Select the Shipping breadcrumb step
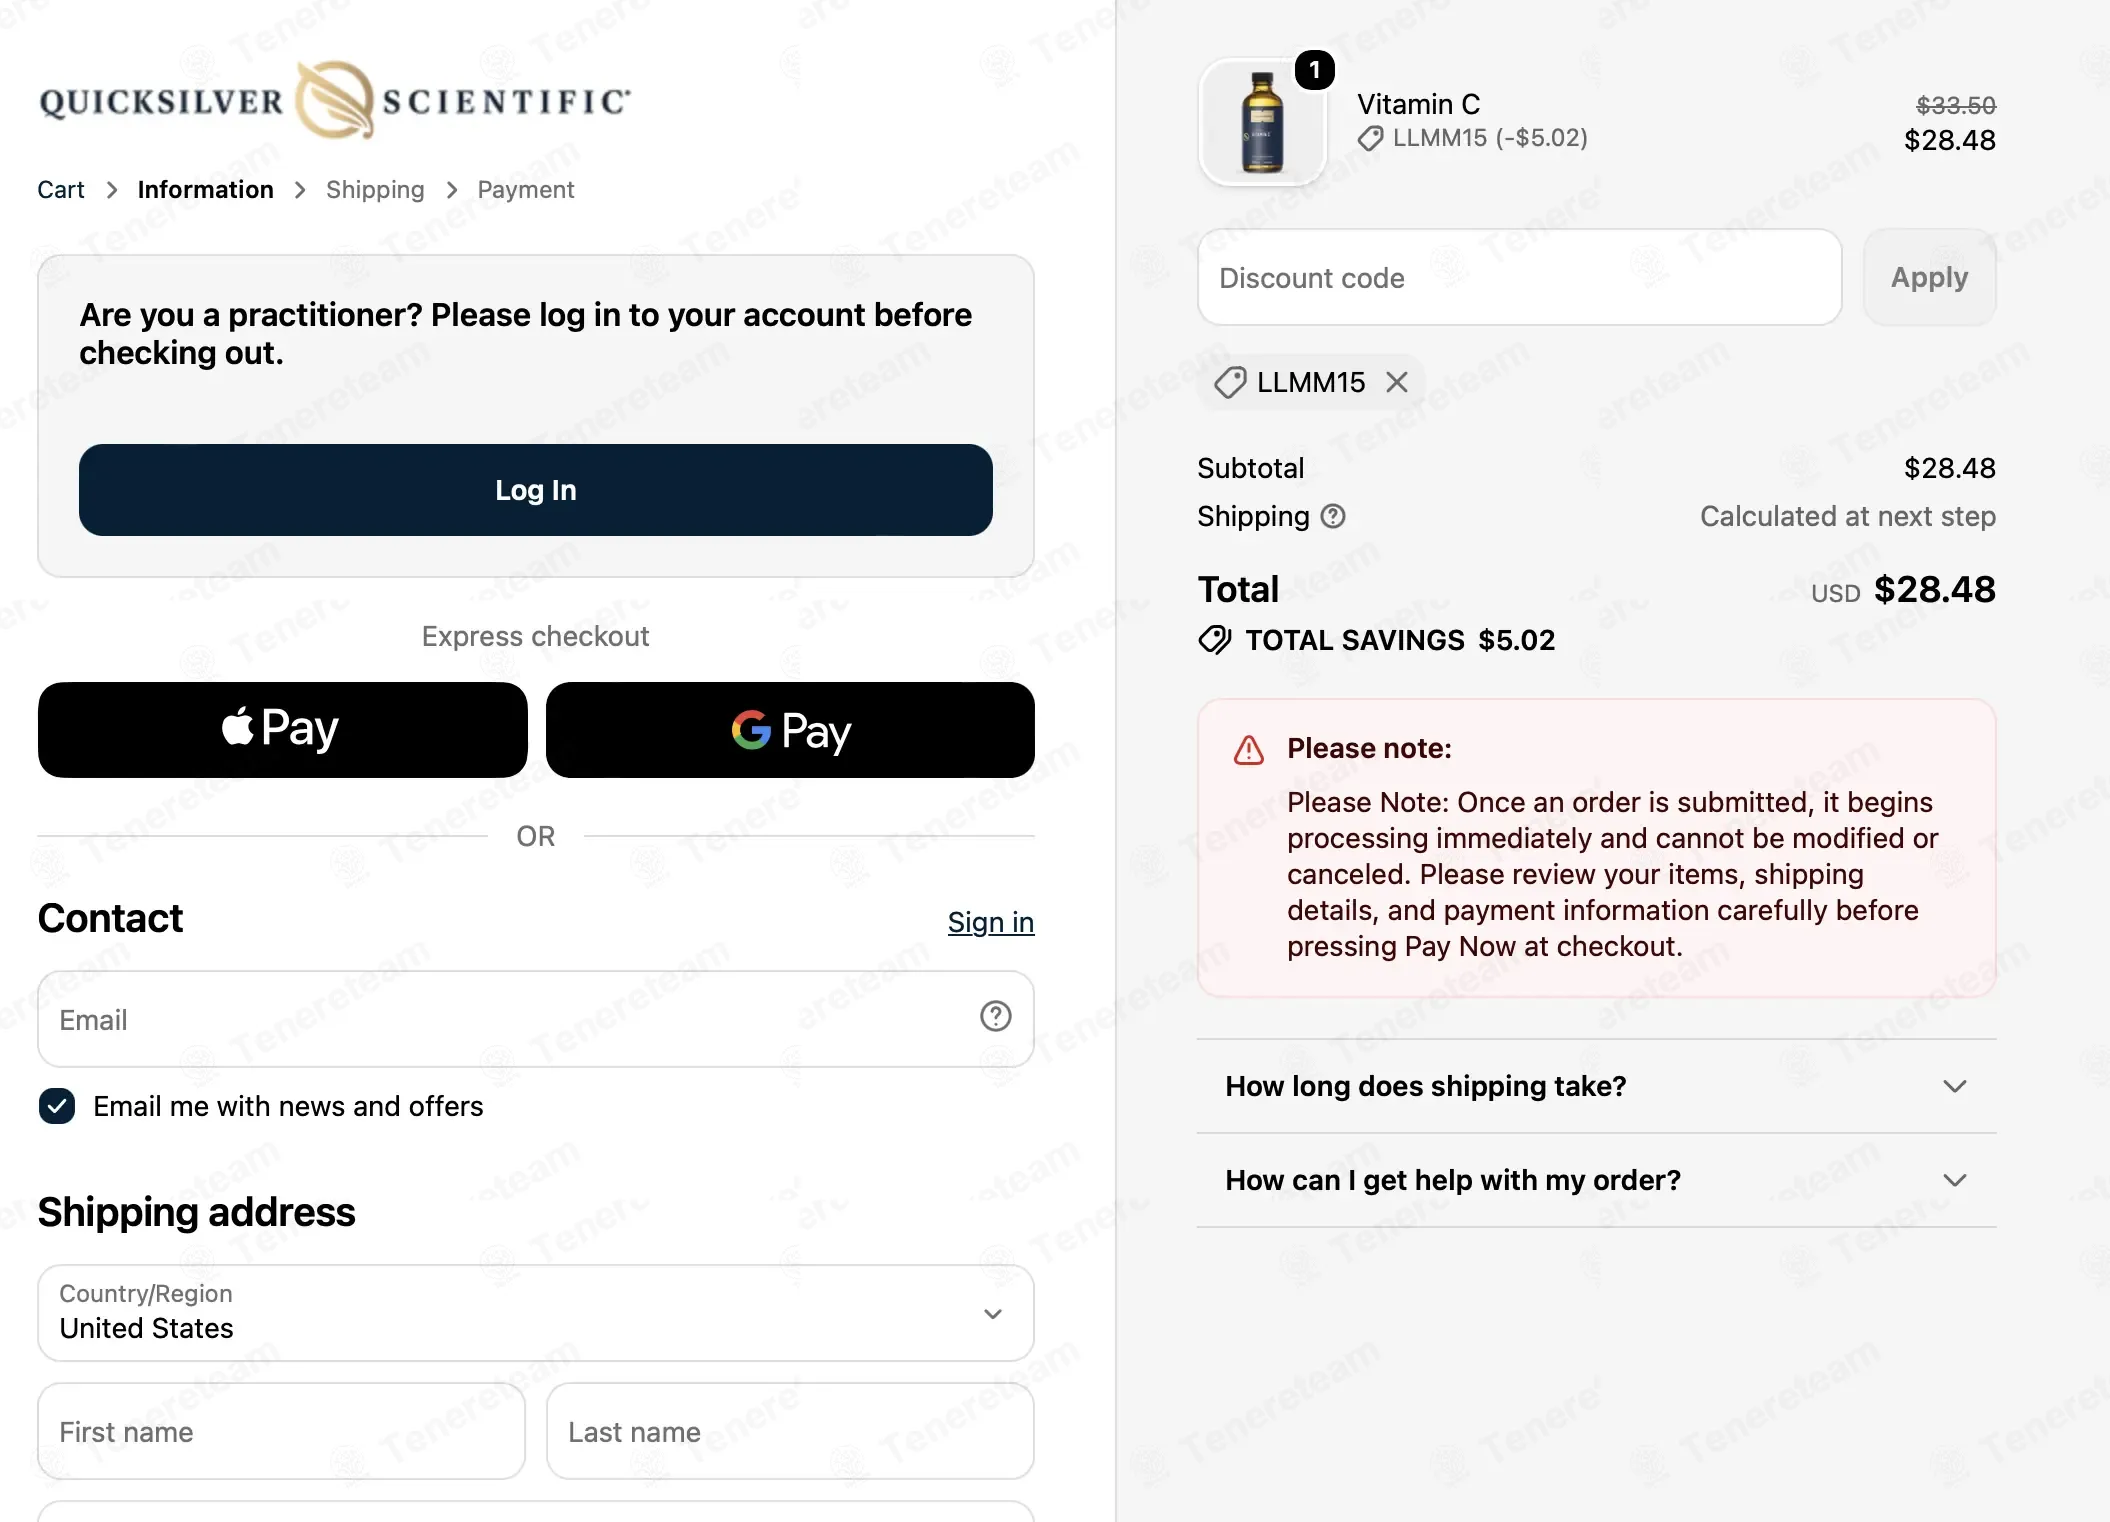The width and height of the screenshot is (2110, 1522). coord(375,190)
